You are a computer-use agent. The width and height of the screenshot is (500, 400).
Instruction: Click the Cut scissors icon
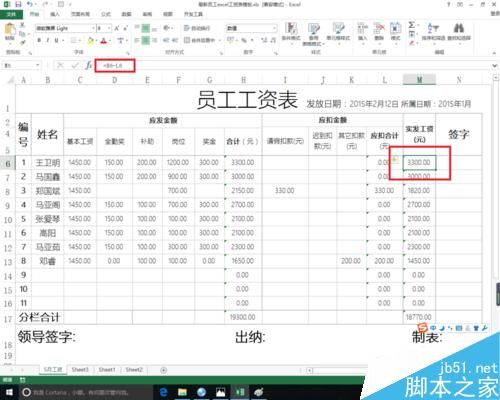[22, 25]
